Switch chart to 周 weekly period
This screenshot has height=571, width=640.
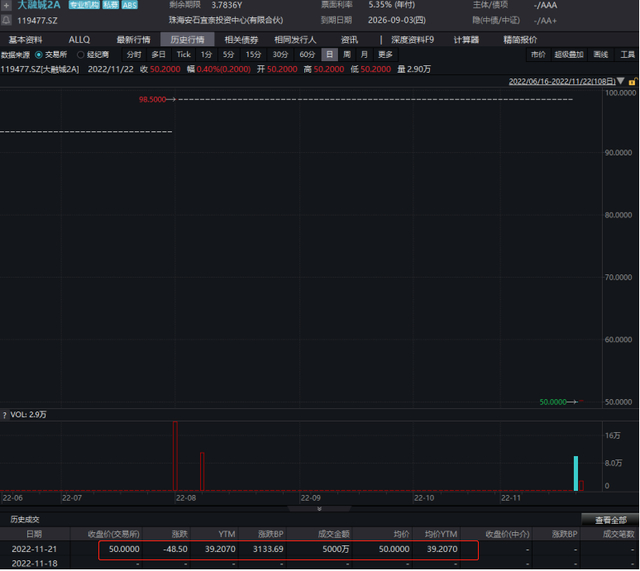click(x=347, y=55)
